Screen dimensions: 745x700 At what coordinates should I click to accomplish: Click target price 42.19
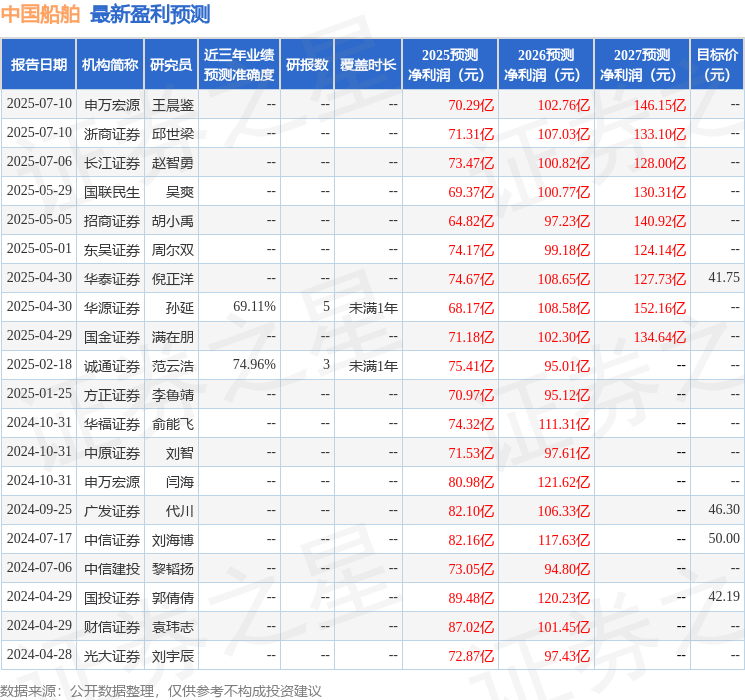tap(724, 596)
